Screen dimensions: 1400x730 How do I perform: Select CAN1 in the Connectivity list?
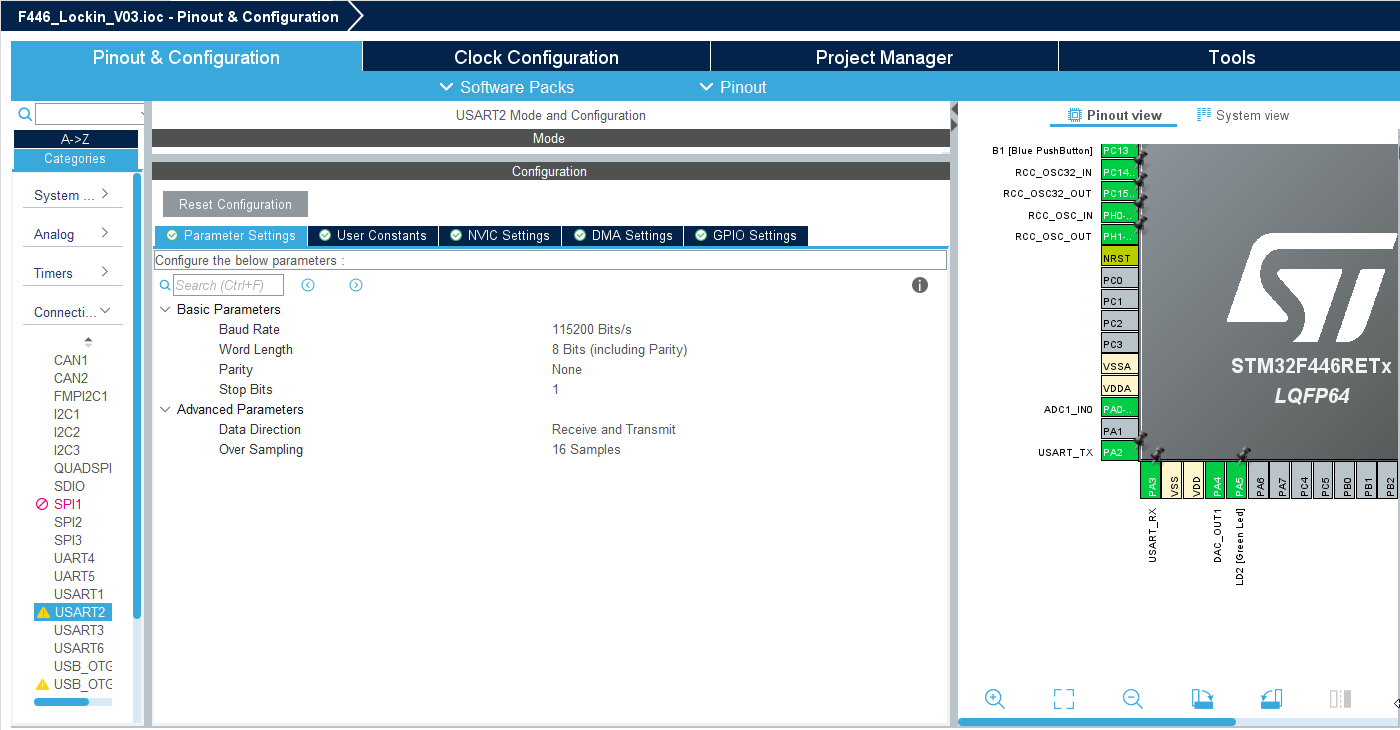[71, 360]
